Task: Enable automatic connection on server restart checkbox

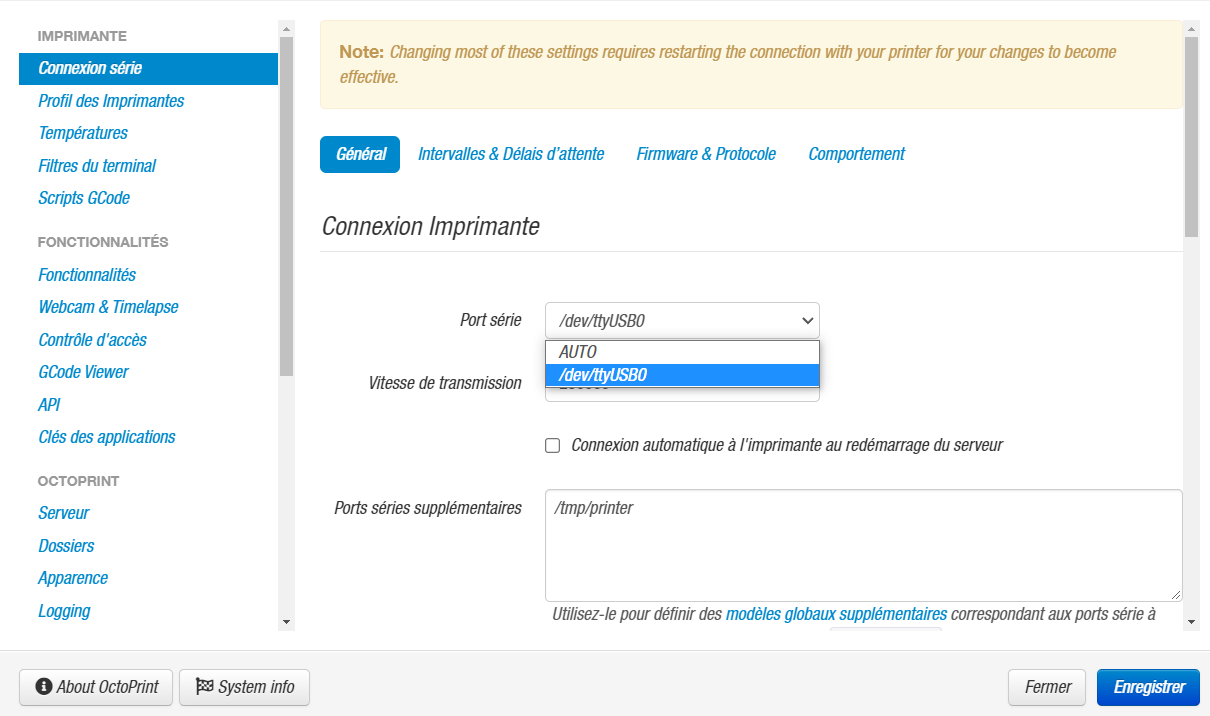Action: tap(552, 445)
